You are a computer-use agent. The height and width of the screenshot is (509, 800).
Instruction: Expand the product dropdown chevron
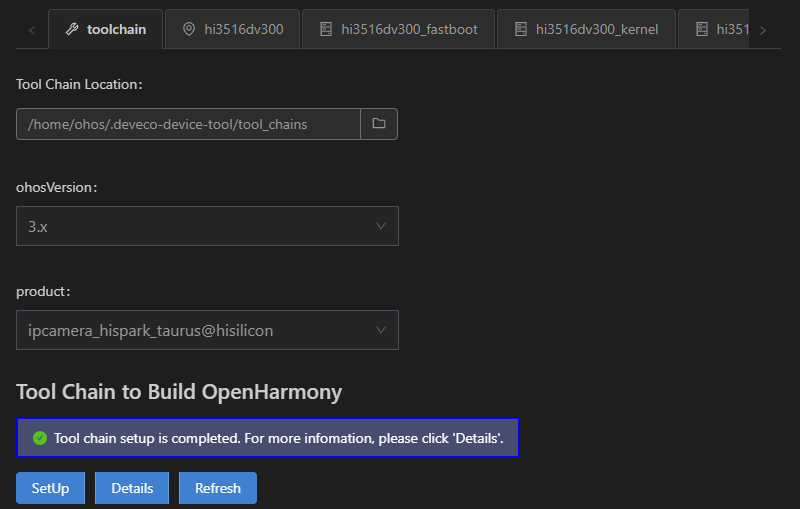pyautogui.click(x=381, y=330)
